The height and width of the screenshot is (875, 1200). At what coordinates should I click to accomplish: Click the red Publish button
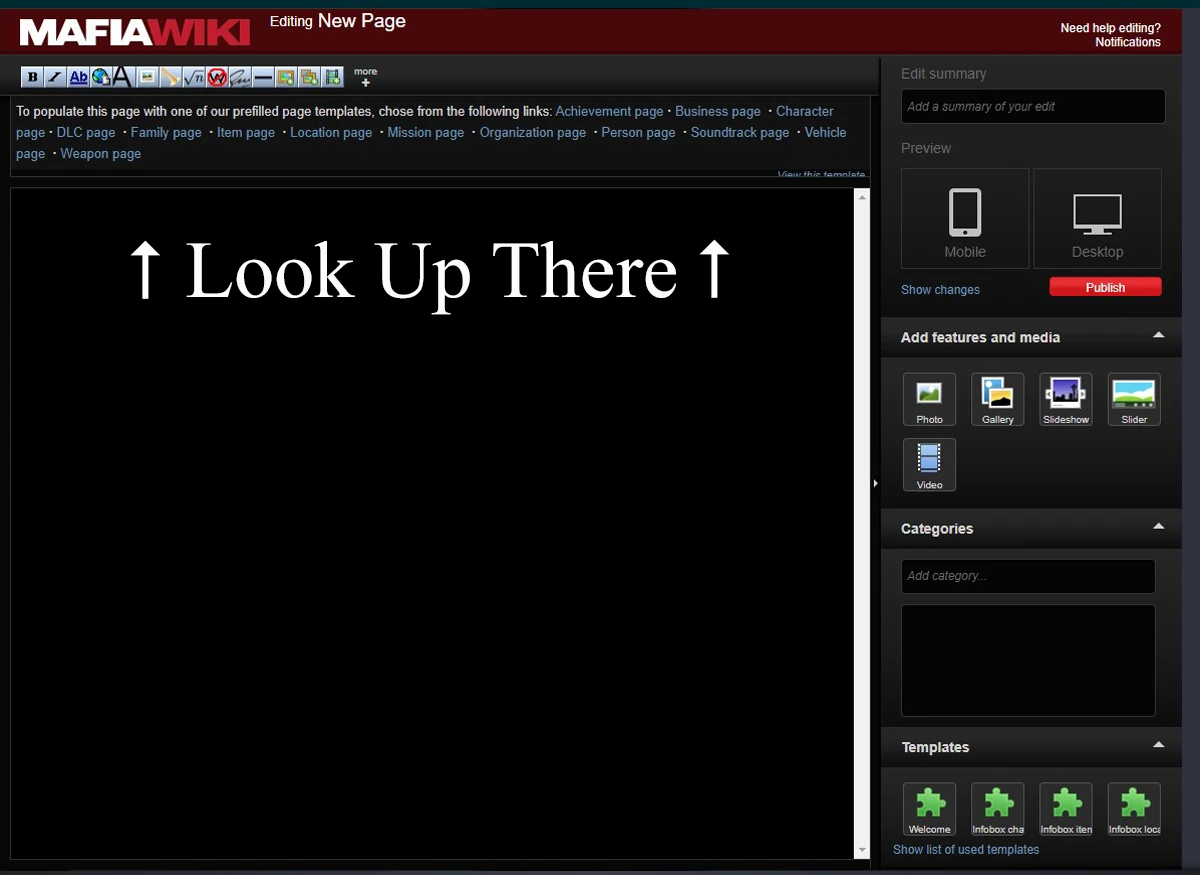click(x=1105, y=287)
